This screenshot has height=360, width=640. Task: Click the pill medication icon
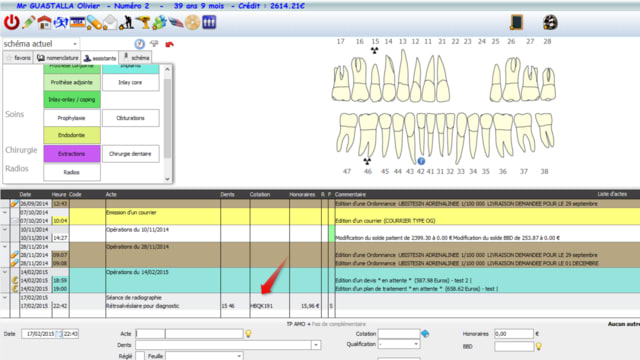(x=94, y=22)
